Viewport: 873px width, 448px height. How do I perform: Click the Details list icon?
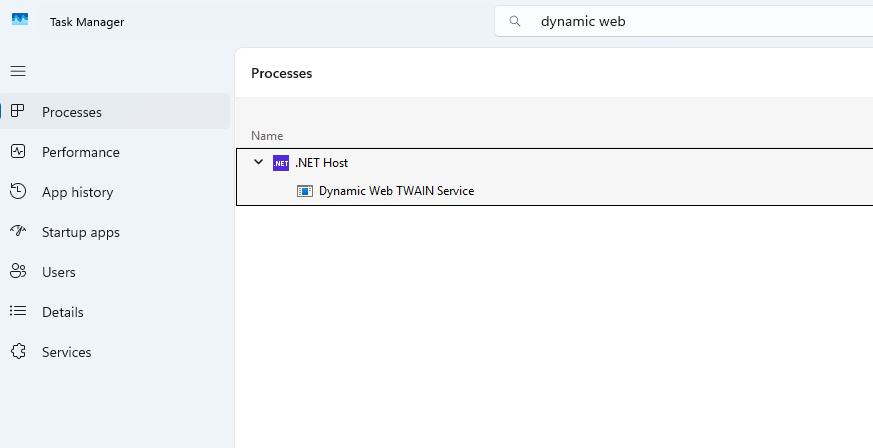(x=18, y=311)
